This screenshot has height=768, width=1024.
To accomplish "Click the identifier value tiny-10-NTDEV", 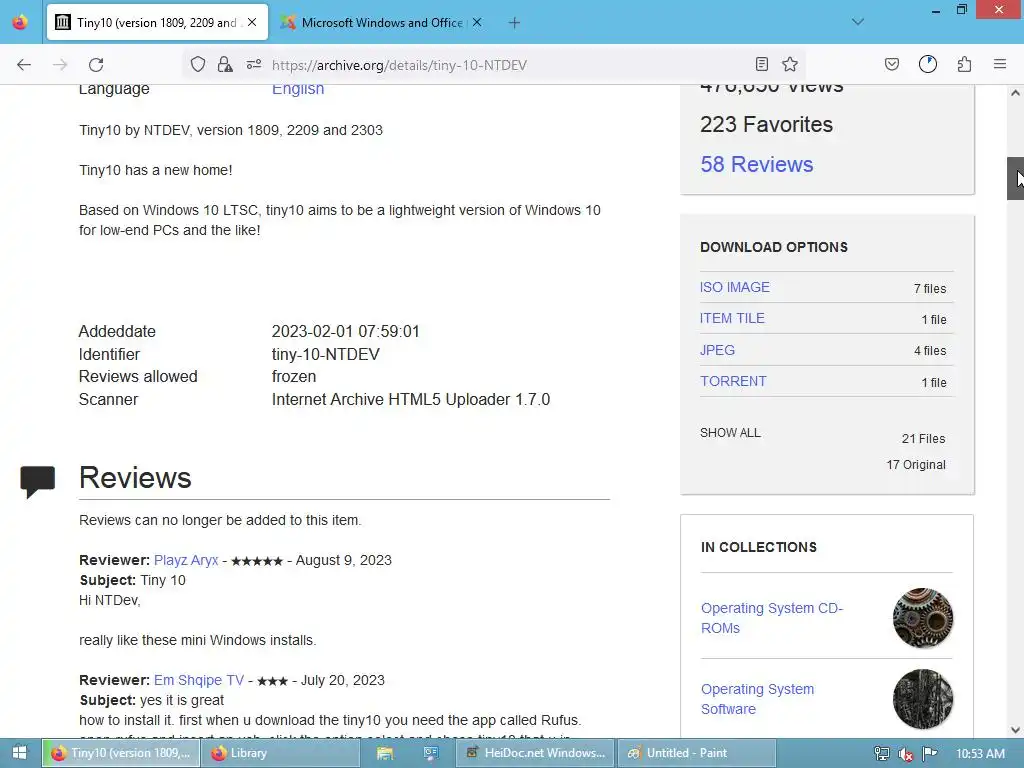I will pos(325,354).
